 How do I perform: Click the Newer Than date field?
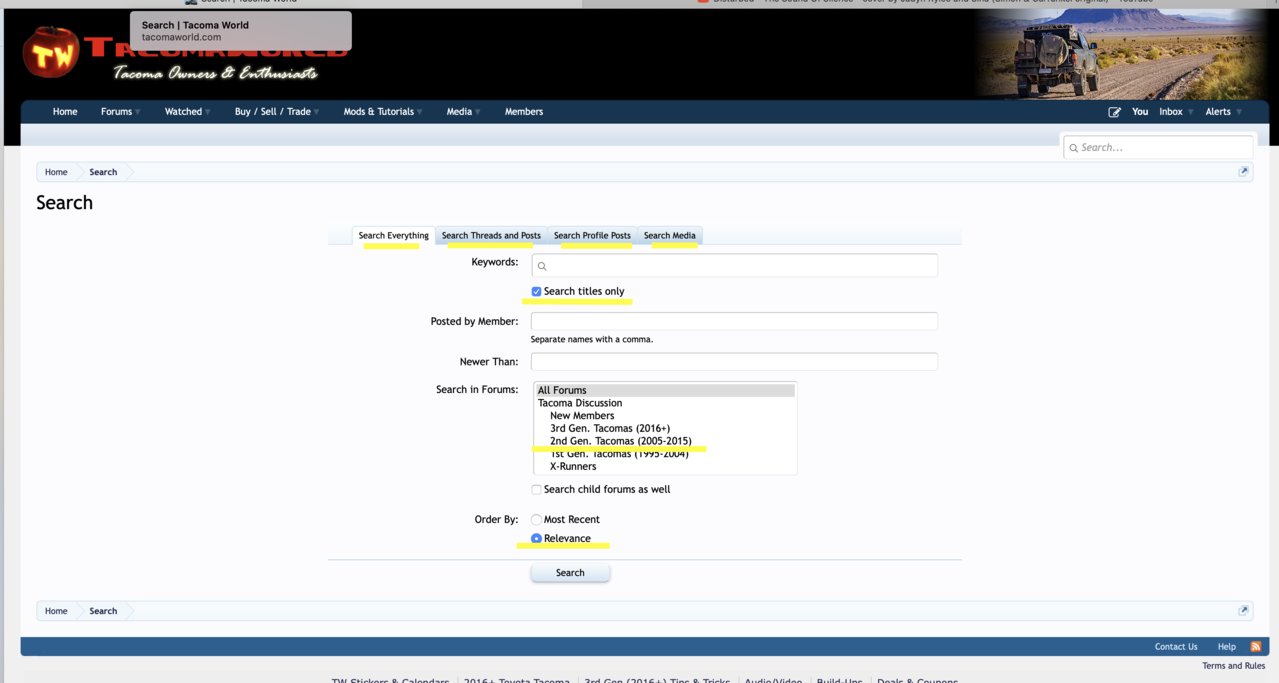point(734,361)
